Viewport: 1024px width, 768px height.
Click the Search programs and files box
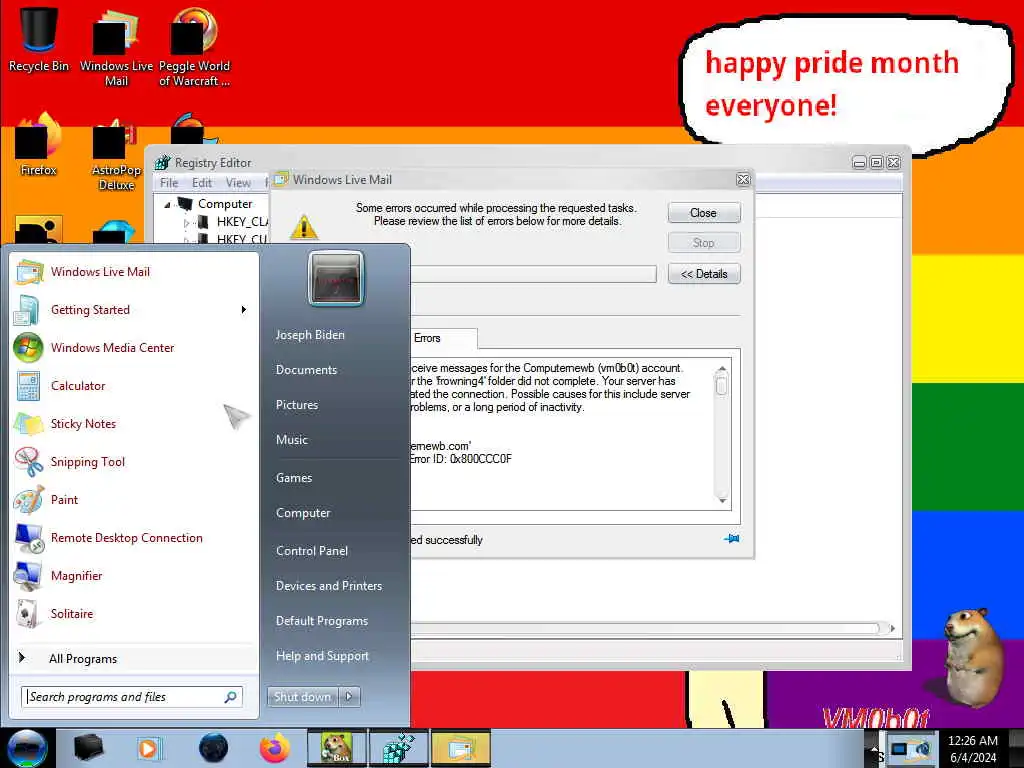[x=132, y=697]
